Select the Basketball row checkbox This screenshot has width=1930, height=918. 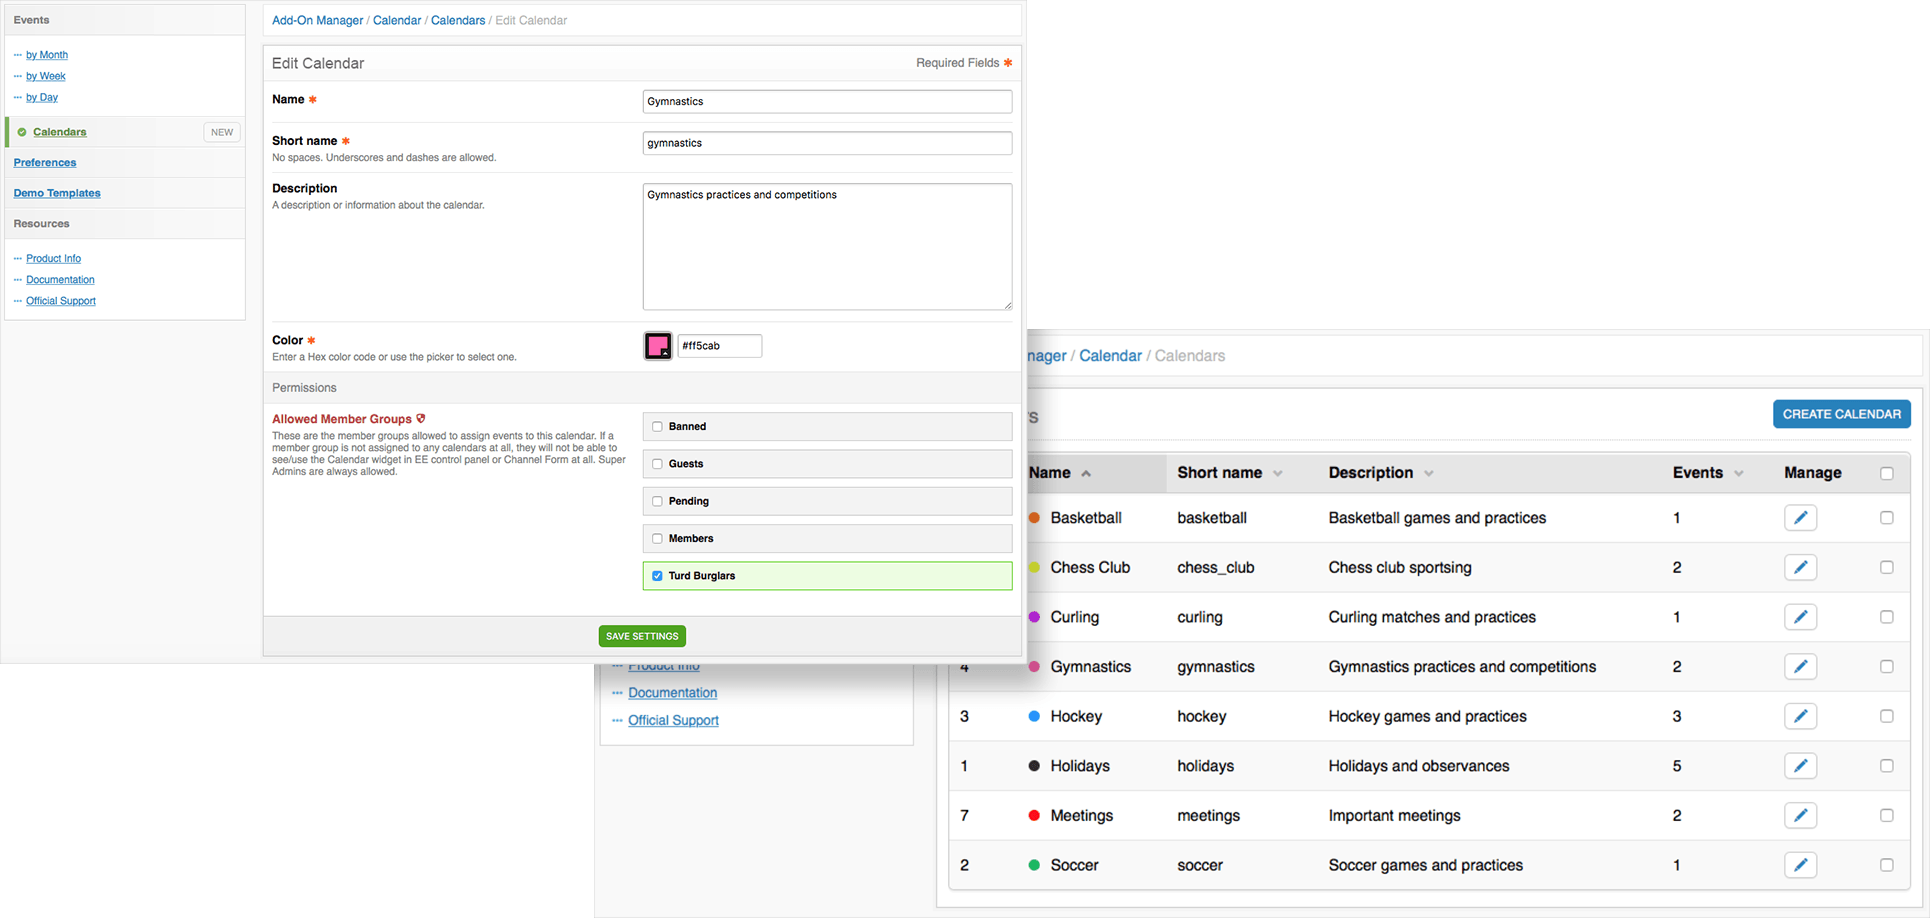1886,518
